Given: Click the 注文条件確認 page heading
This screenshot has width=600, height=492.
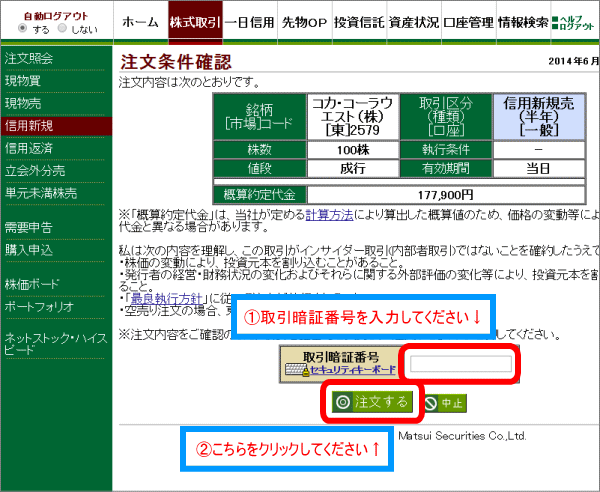Looking at the screenshot, I should 176,62.
